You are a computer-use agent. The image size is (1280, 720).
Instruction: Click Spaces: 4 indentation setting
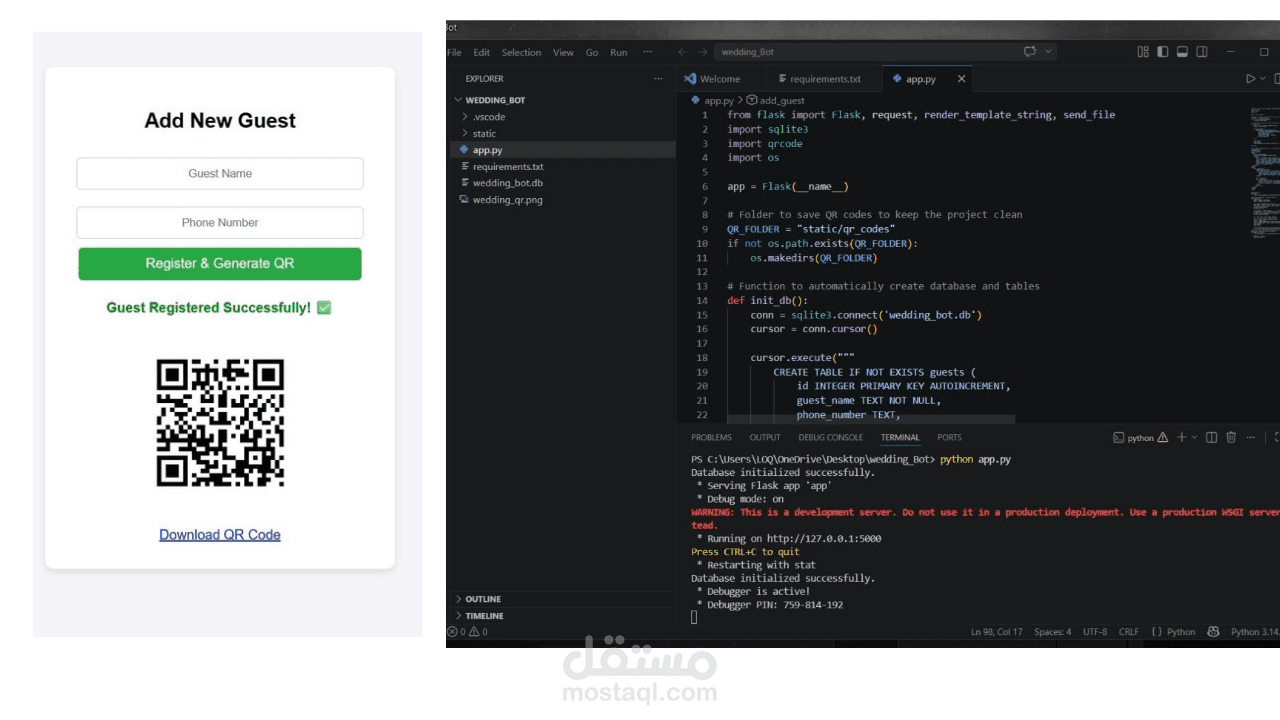[1052, 632]
